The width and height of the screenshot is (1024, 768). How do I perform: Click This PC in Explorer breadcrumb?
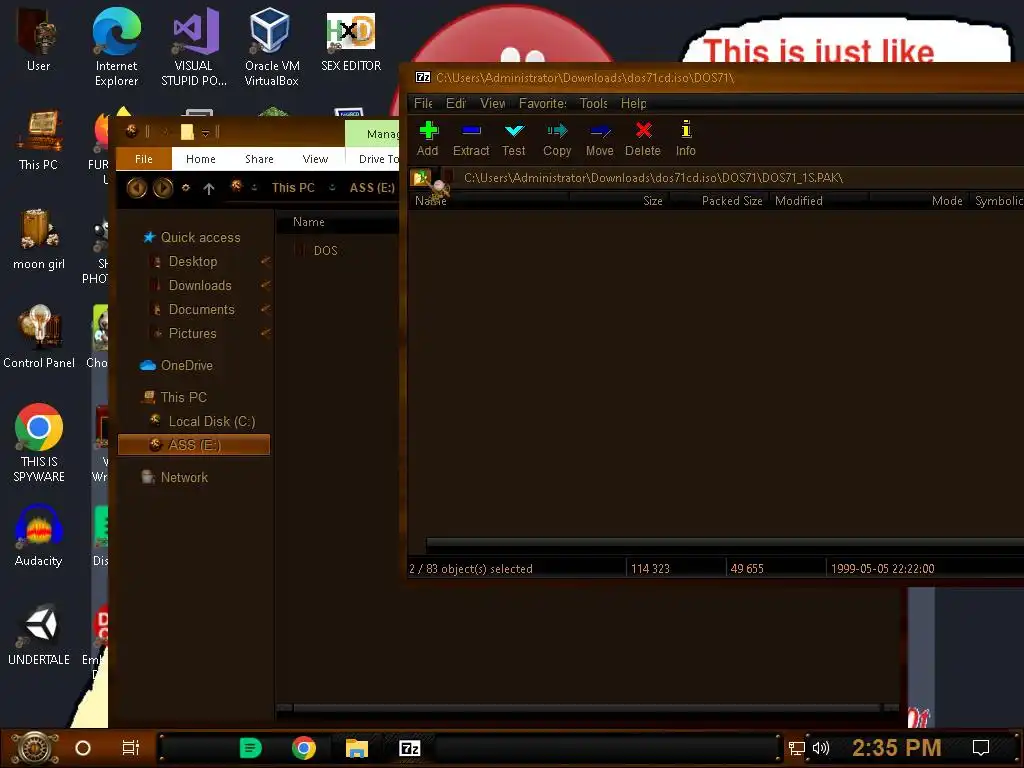click(x=293, y=188)
